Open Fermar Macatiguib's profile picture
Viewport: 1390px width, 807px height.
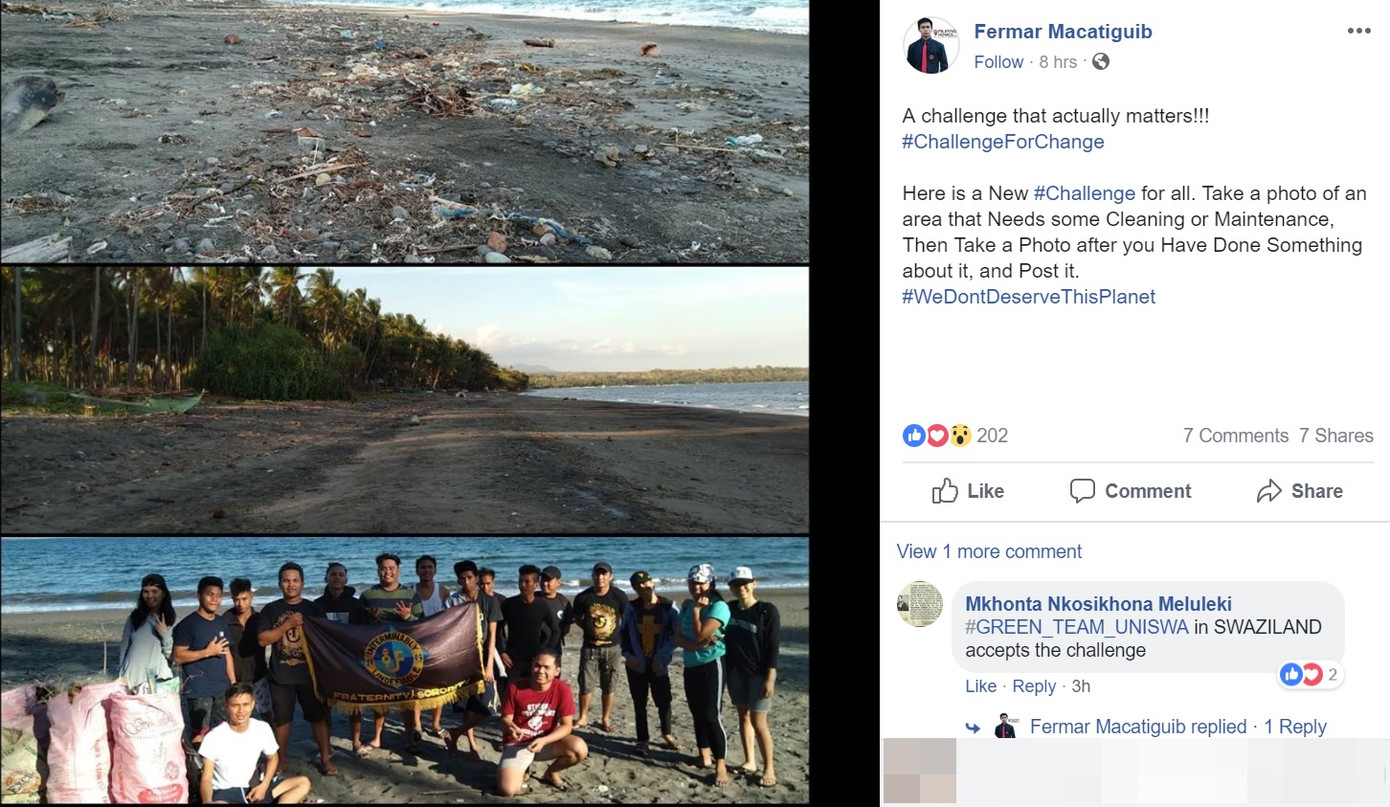pos(931,46)
